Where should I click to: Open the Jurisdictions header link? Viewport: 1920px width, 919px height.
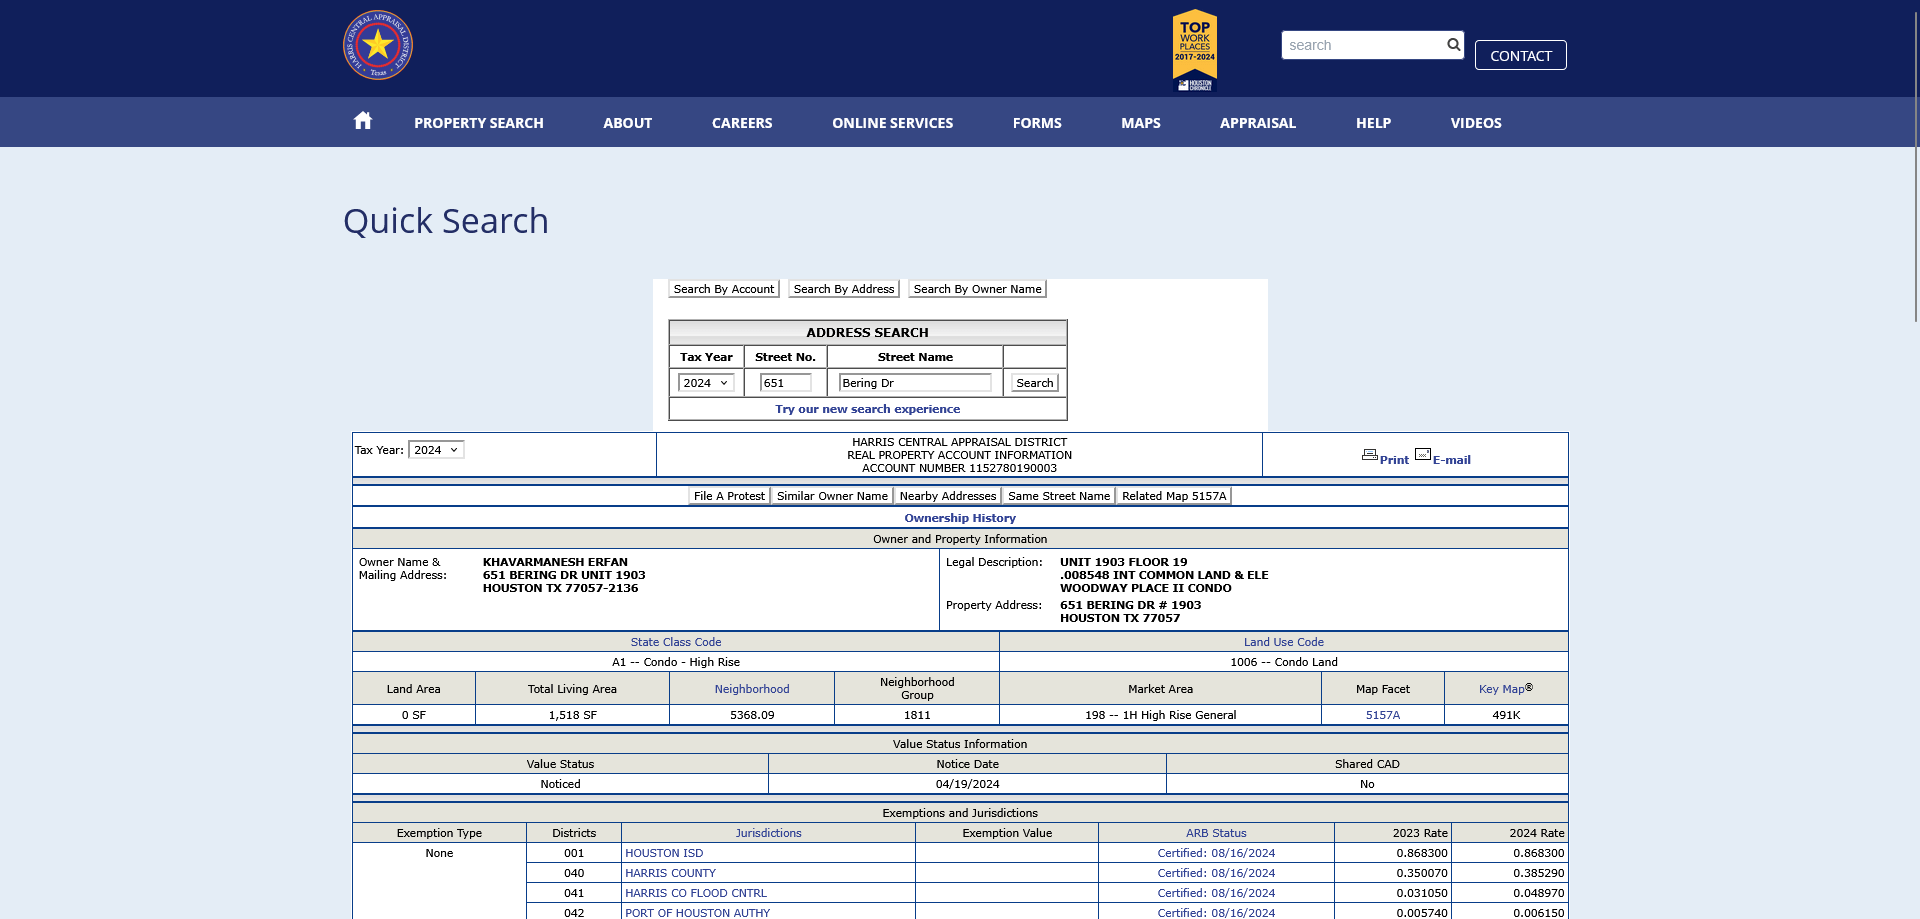point(769,833)
